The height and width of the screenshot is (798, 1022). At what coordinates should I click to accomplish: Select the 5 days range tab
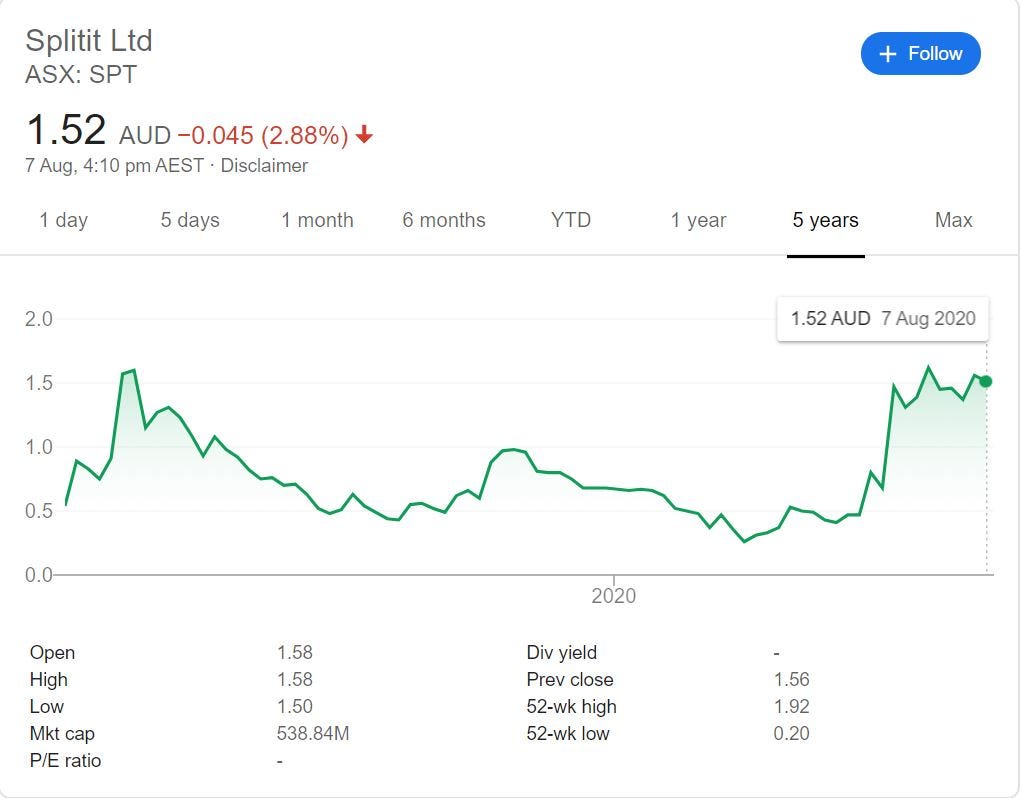pos(190,220)
